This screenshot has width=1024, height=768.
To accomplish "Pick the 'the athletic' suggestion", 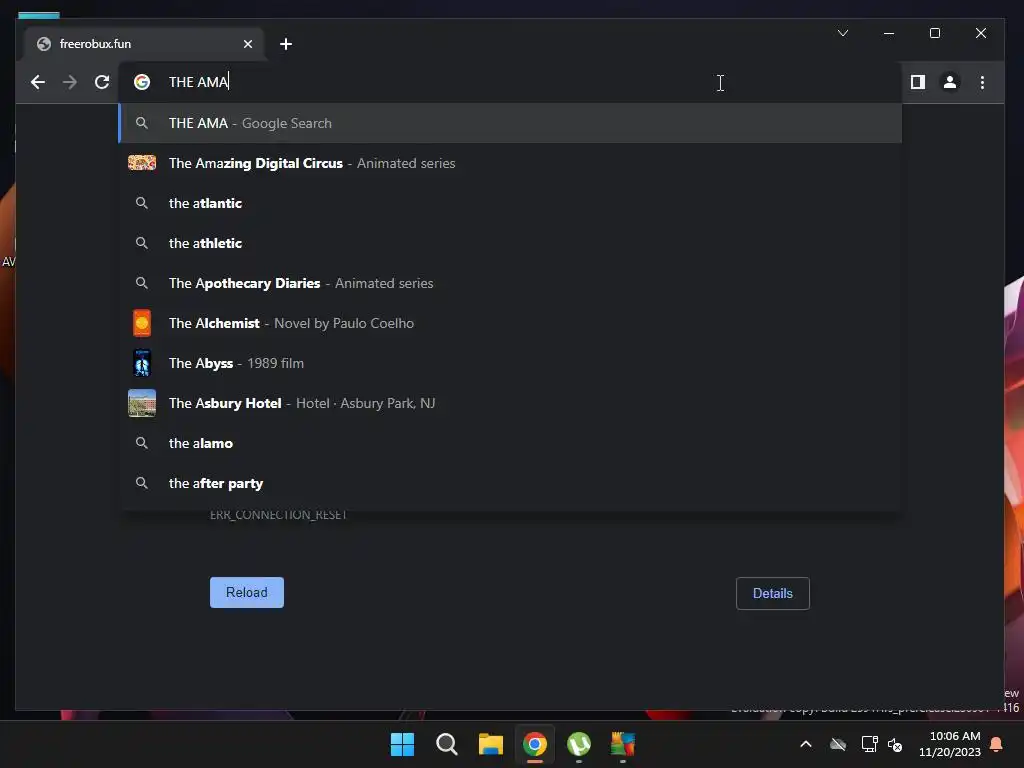I will (x=510, y=243).
